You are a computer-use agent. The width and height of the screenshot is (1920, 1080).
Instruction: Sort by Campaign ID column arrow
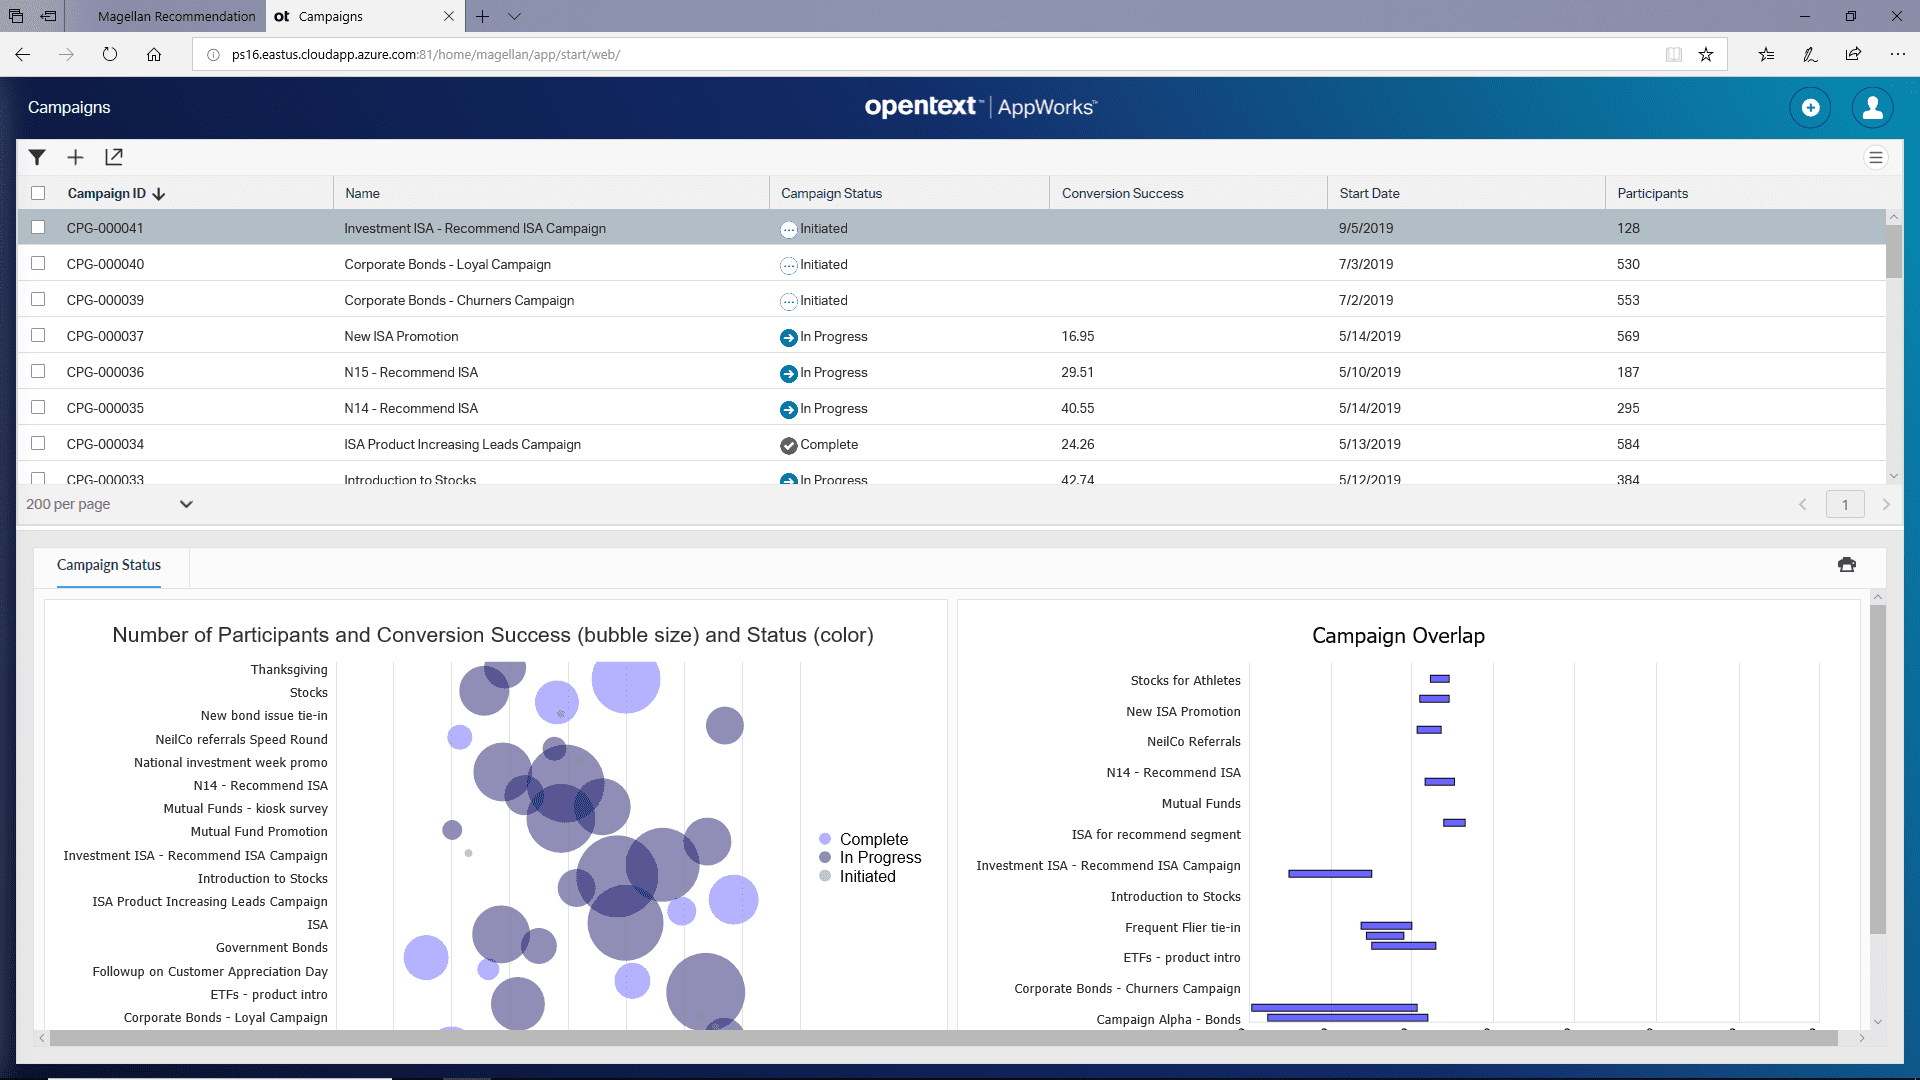[159, 194]
